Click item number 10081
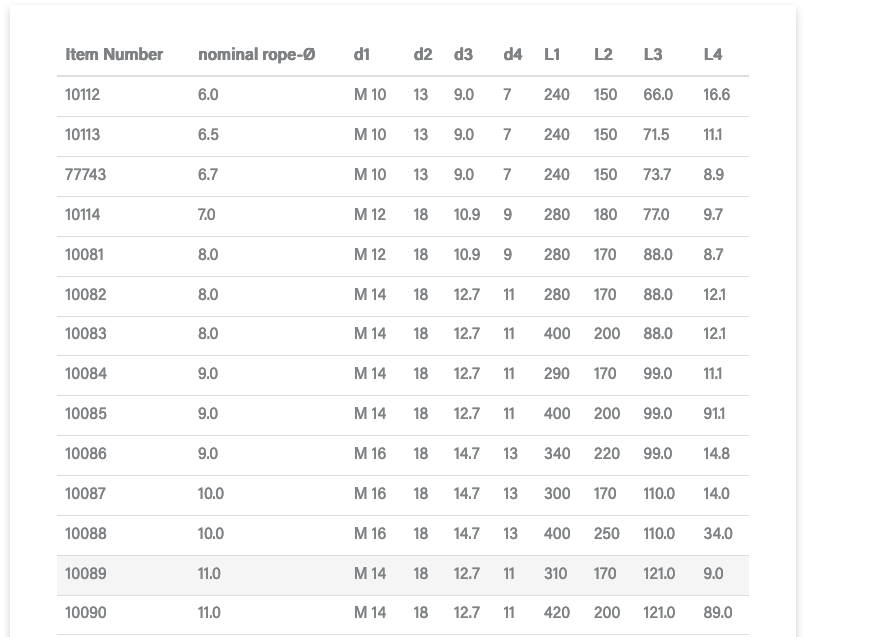Image resolution: width=874 pixels, height=637 pixels. 84,255
